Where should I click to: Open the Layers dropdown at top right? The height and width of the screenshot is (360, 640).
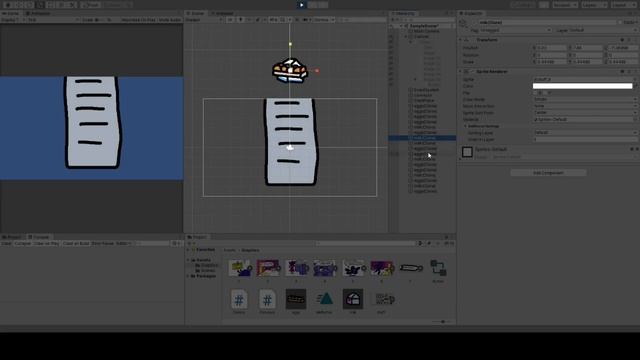point(594,5)
